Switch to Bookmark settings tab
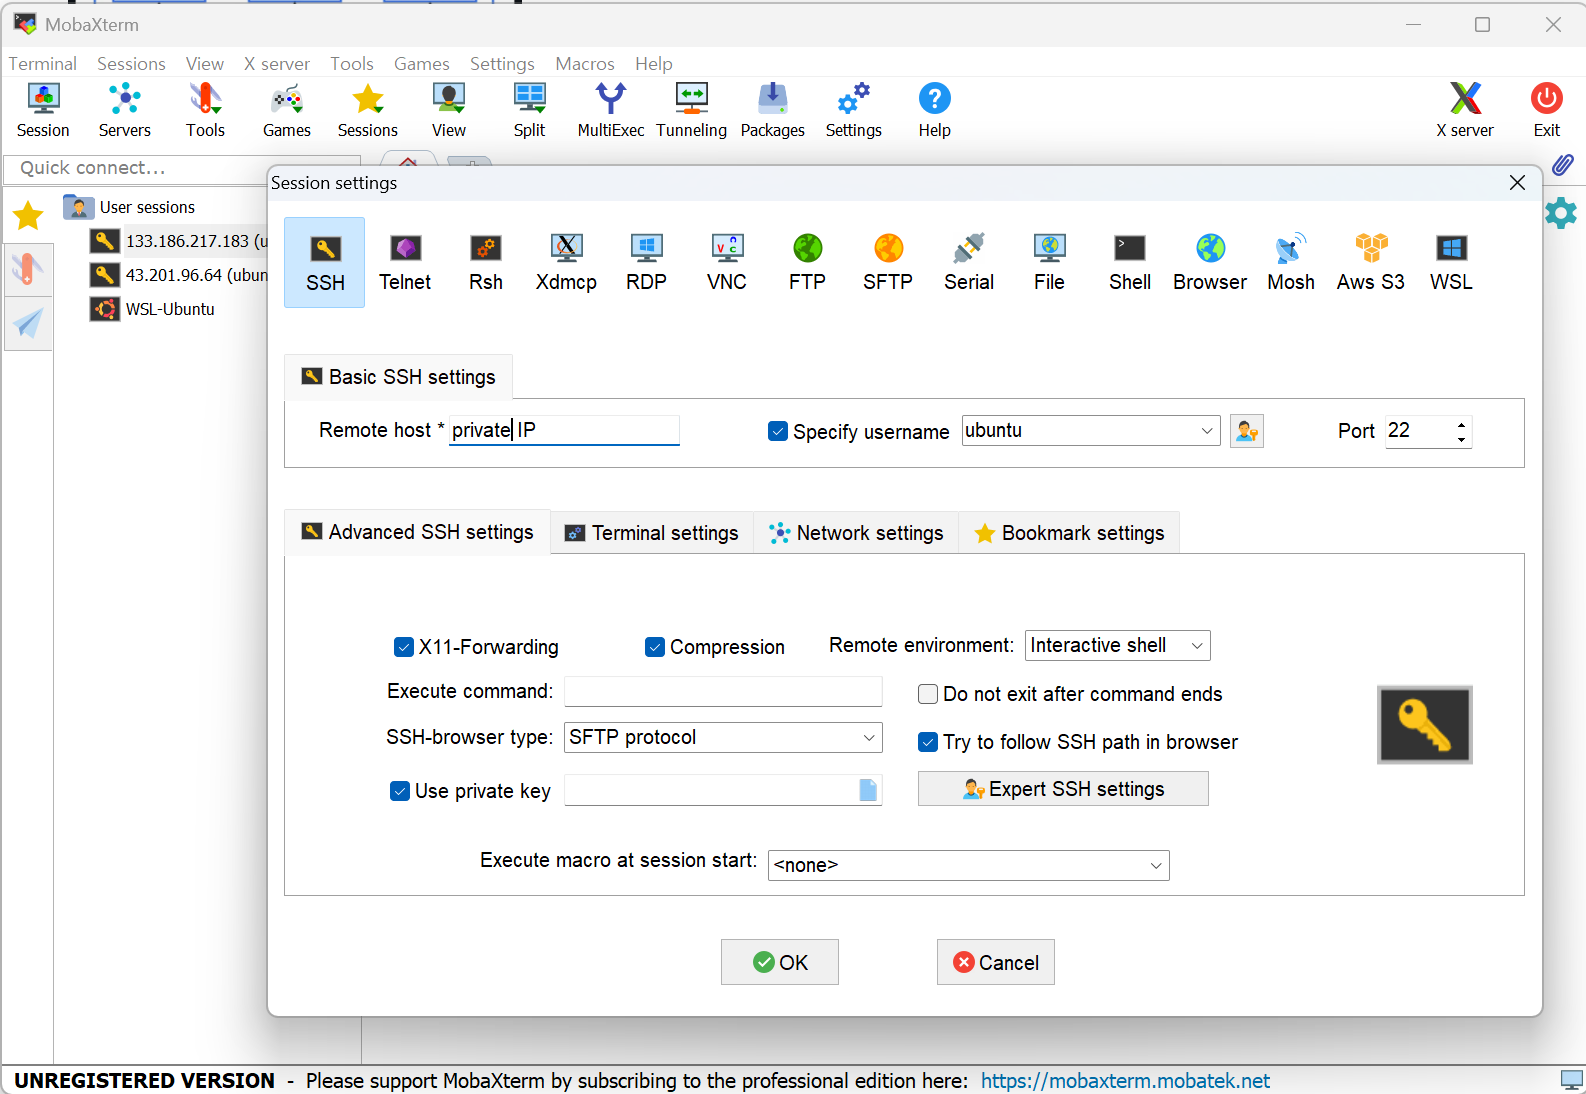This screenshot has height=1094, width=1586. [x=1070, y=533]
